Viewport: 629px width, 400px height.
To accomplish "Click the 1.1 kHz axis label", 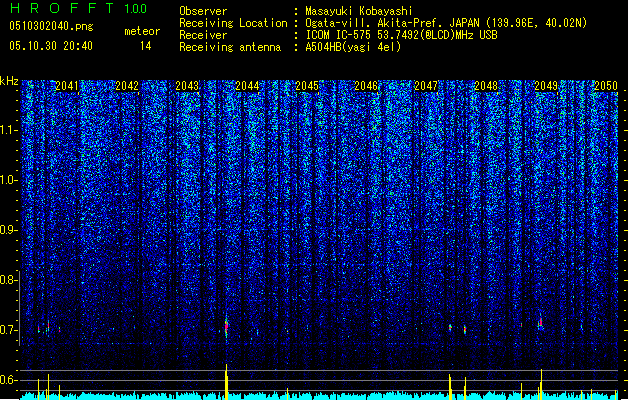I will click(x=8, y=130).
